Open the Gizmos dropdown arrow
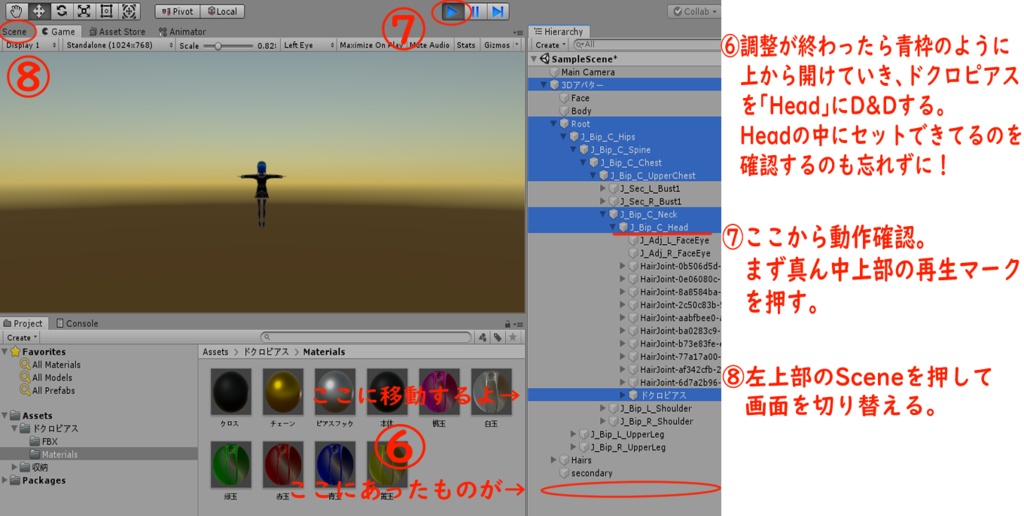The width and height of the screenshot is (1024, 516). tap(517, 45)
